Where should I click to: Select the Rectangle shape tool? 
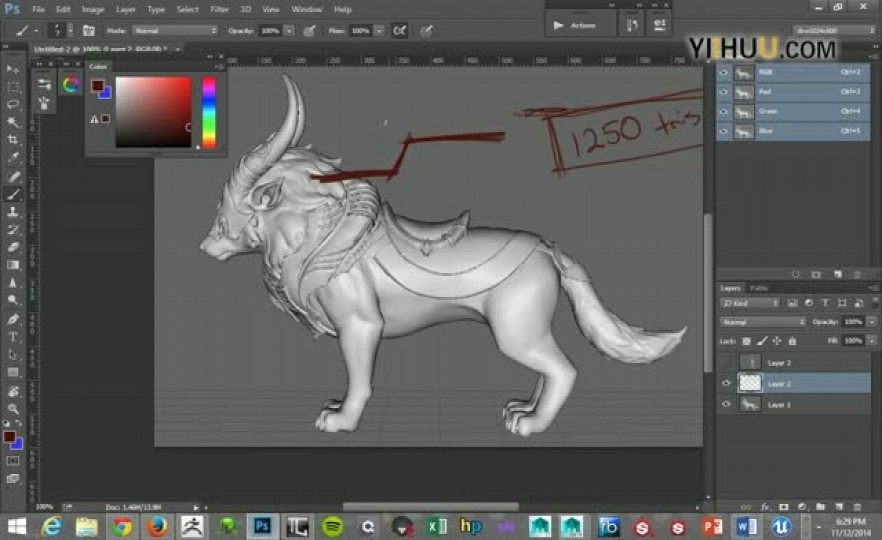[12, 372]
